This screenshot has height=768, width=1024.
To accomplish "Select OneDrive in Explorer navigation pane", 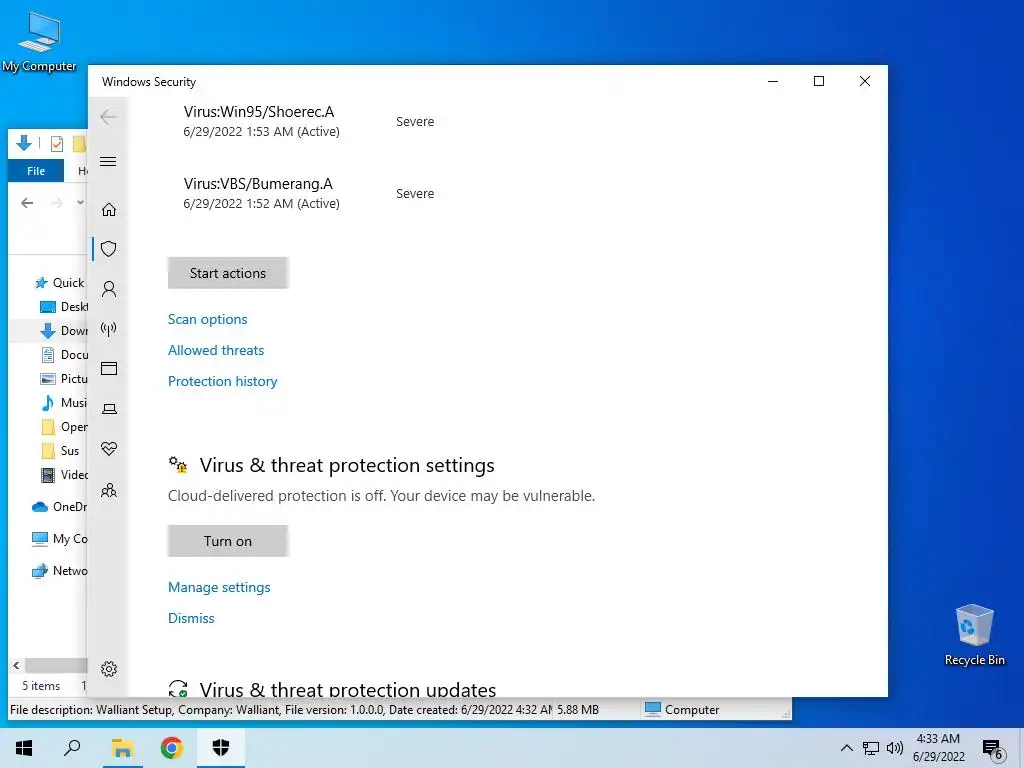I will click(59, 507).
